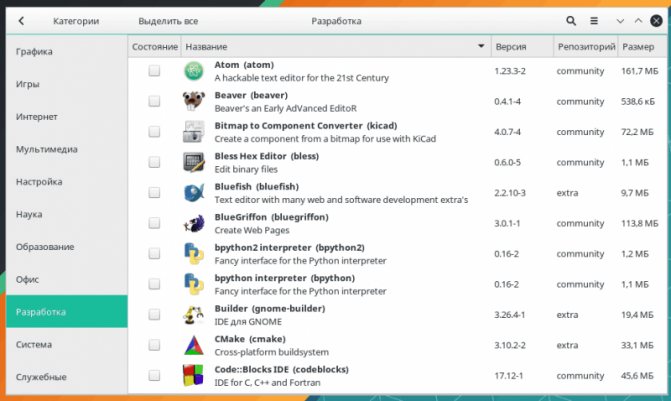Screen dimensions: 671x401
Task: Open the hamburger menu icon
Action: click(x=594, y=21)
